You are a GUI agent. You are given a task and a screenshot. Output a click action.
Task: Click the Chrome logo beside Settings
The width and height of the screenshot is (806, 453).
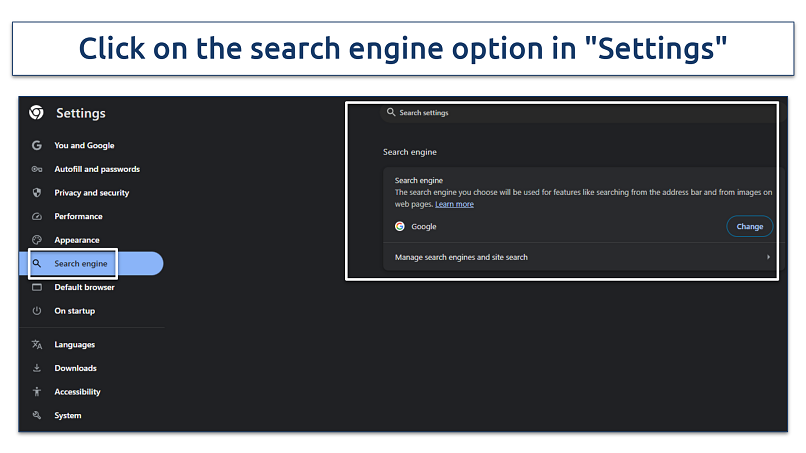click(36, 113)
